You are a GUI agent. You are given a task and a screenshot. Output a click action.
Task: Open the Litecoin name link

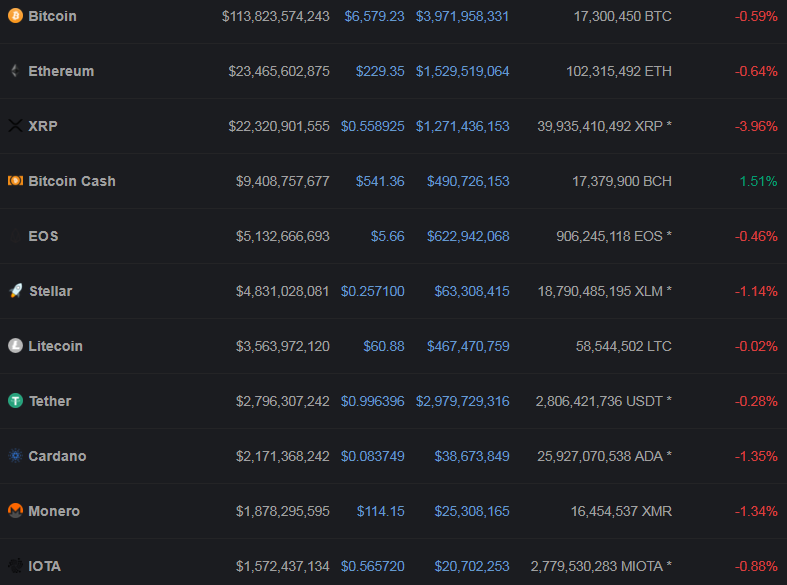point(55,346)
